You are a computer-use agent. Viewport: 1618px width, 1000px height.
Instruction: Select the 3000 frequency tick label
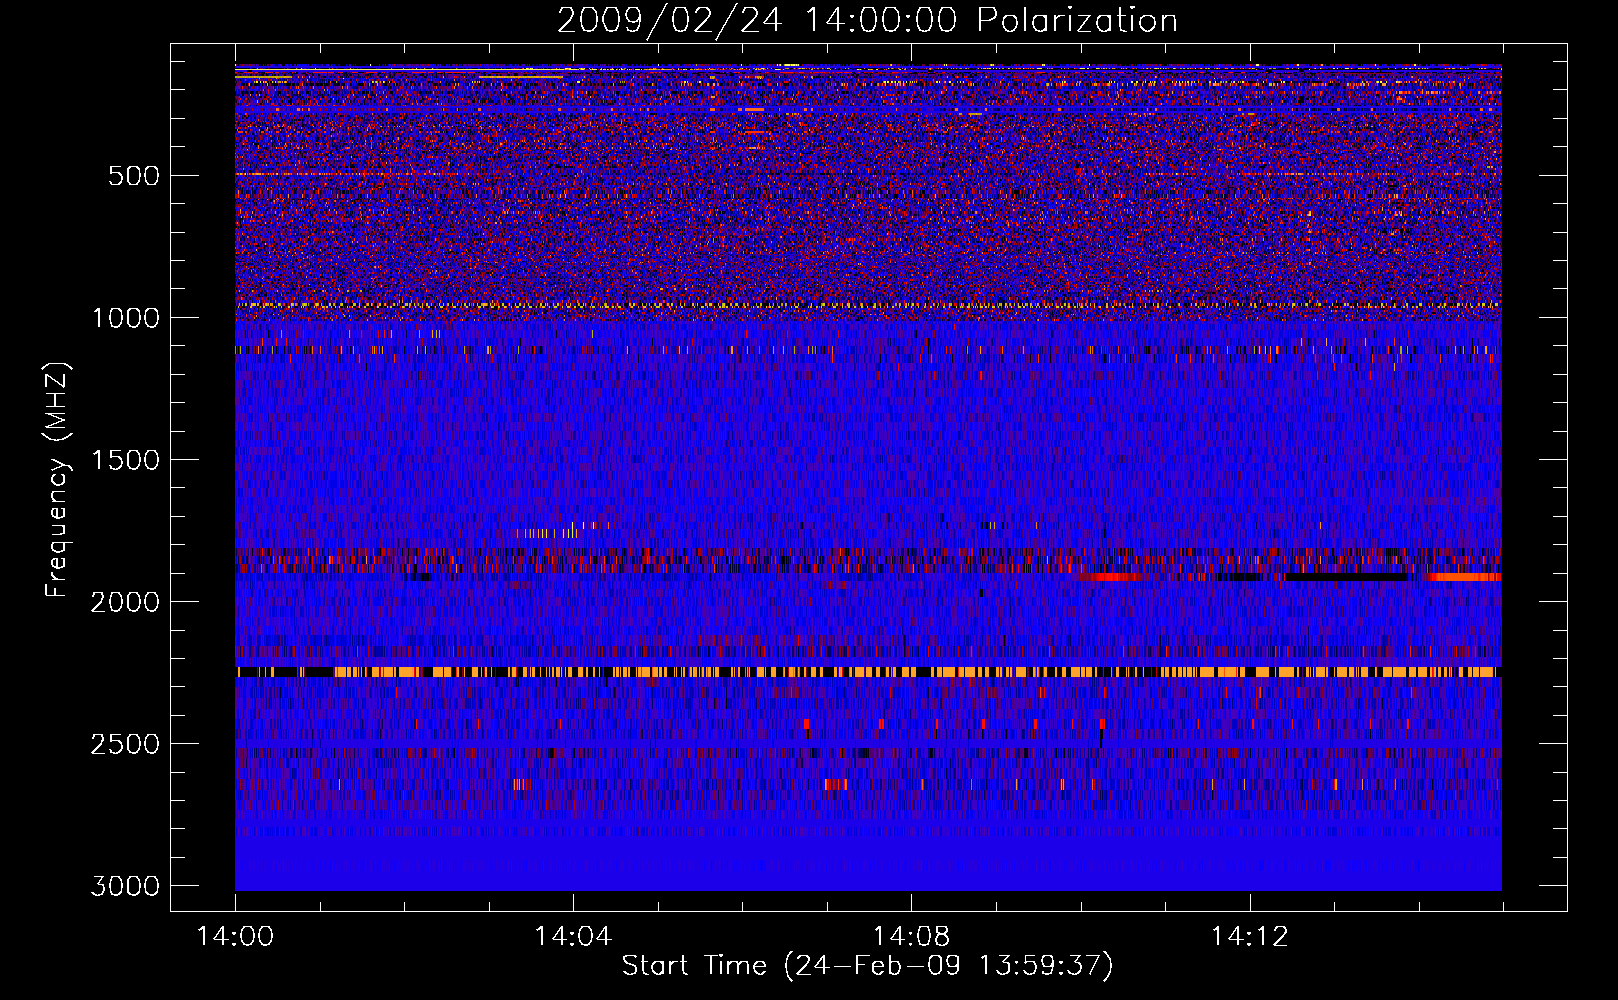tap(126, 886)
